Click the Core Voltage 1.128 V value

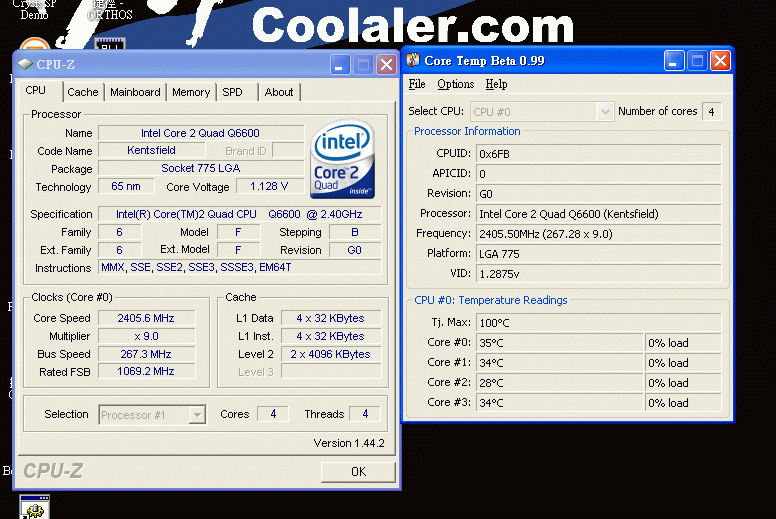pos(269,187)
